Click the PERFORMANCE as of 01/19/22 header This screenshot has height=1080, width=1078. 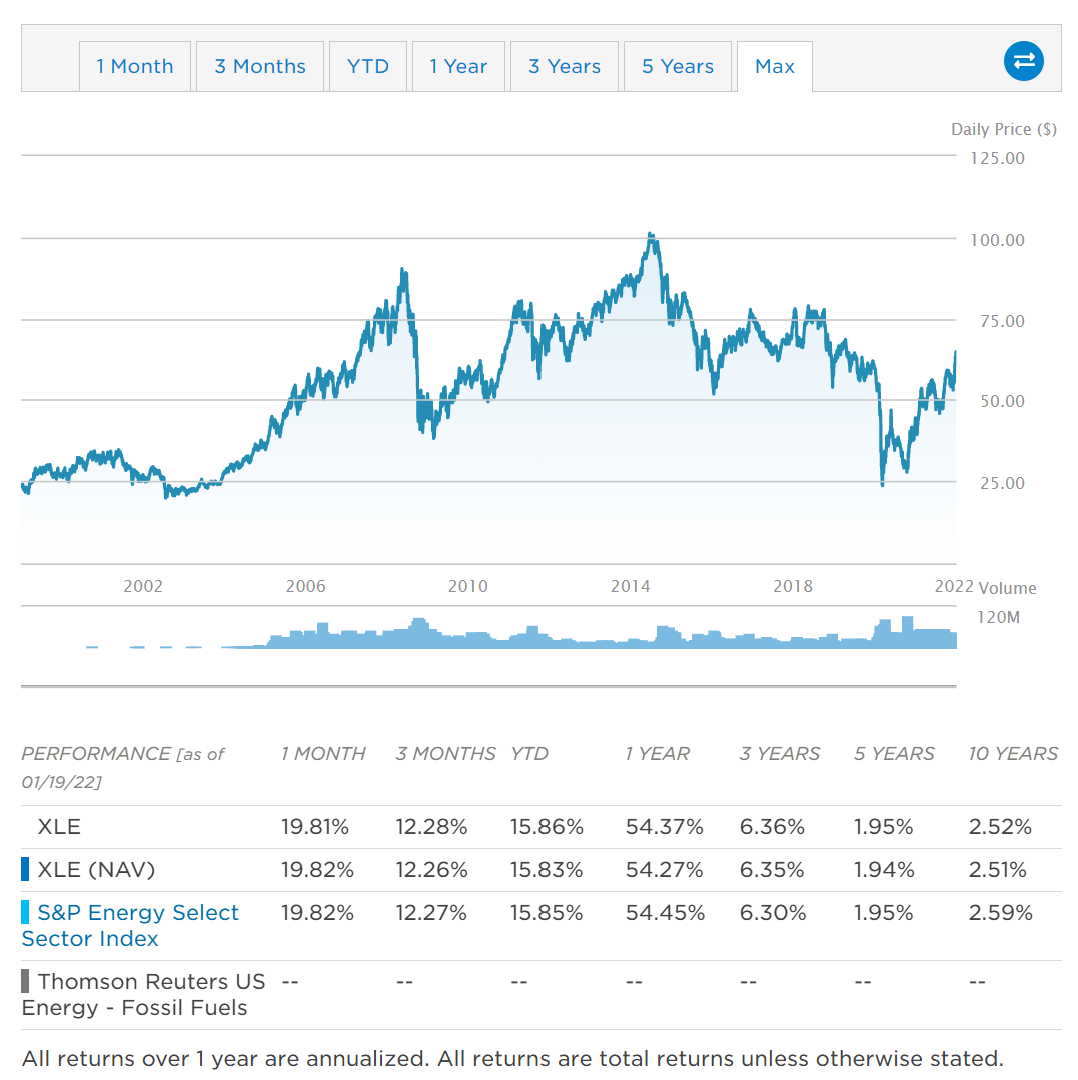pos(123,767)
